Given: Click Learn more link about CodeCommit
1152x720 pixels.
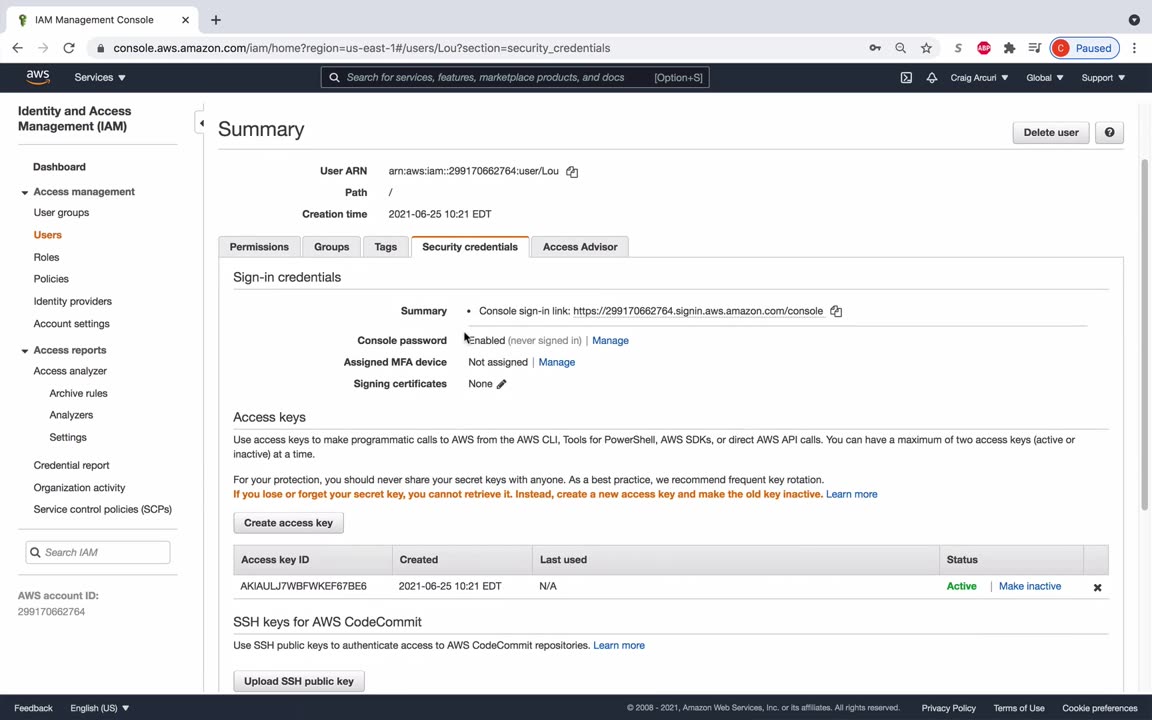Looking at the screenshot, I should pyautogui.click(x=619, y=645).
